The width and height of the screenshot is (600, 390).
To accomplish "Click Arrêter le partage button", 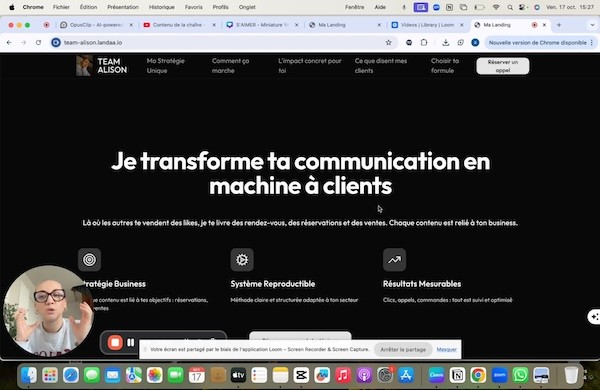I will [403, 349].
